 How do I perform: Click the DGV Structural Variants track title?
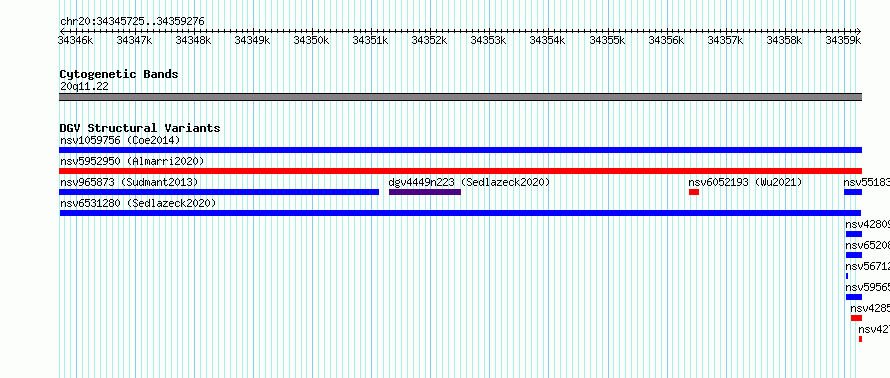point(140,128)
